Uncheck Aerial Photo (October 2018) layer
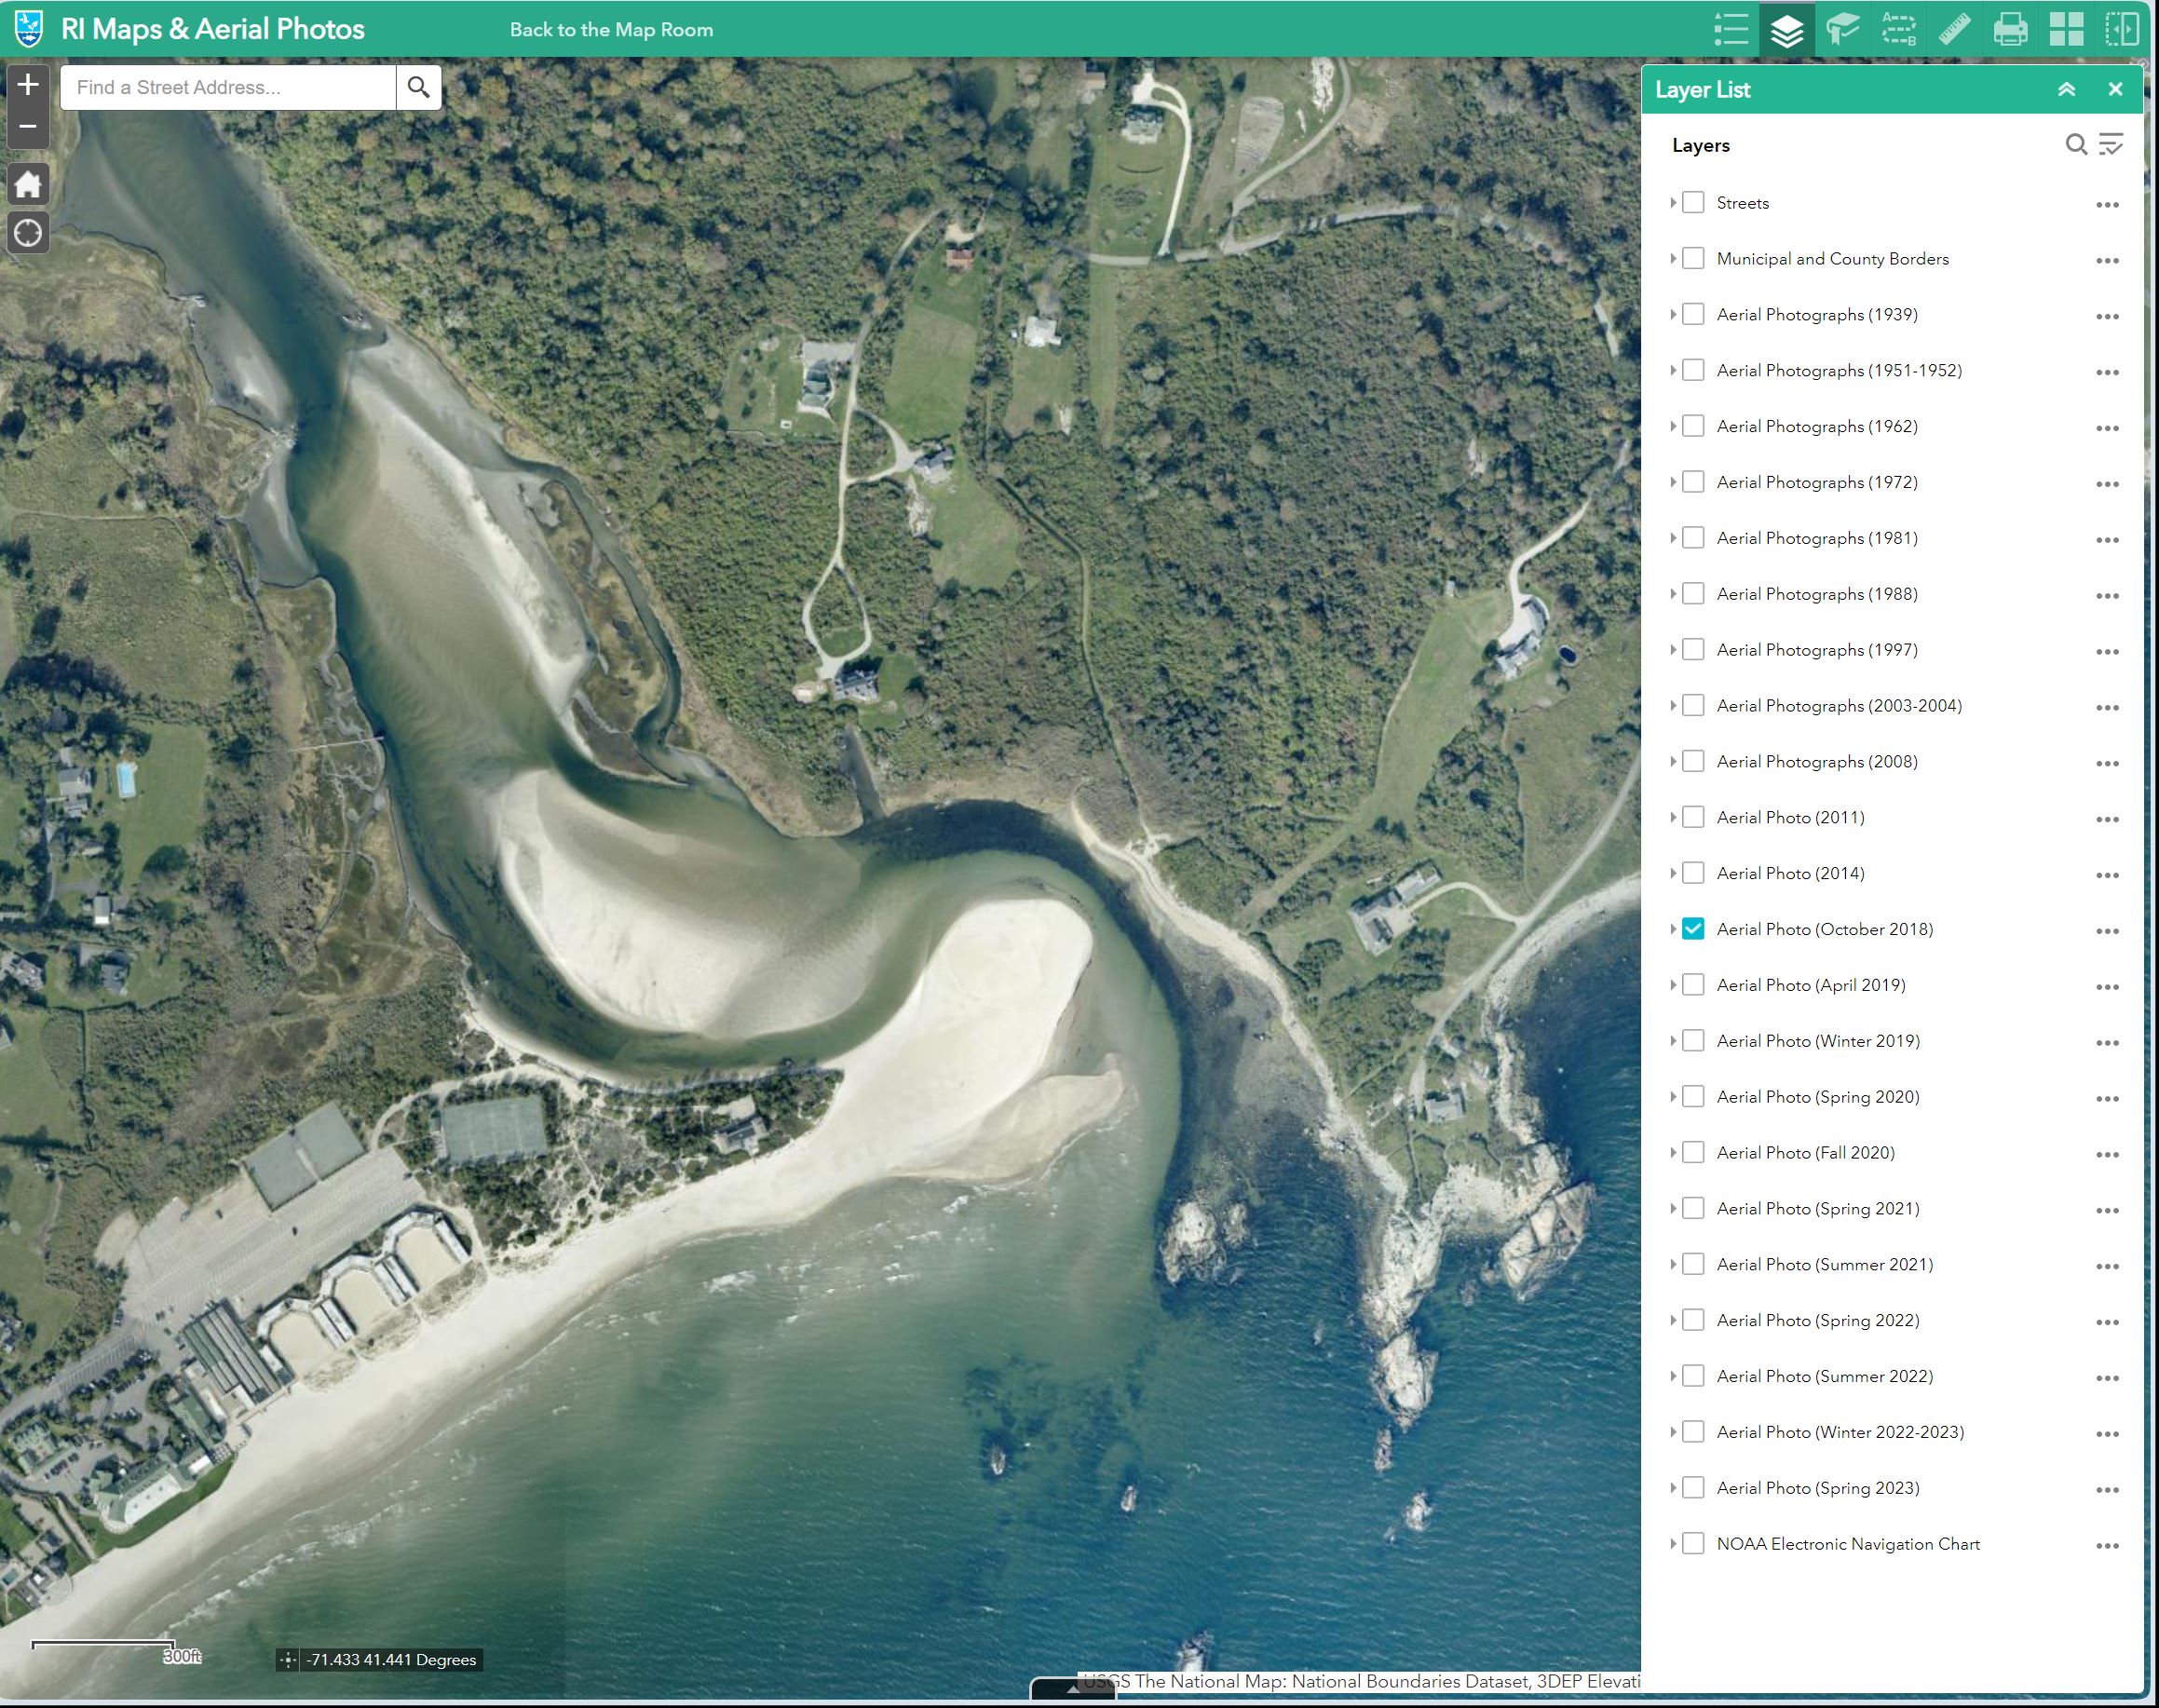Screen dimensions: 2159x1708 click(x=1693, y=929)
